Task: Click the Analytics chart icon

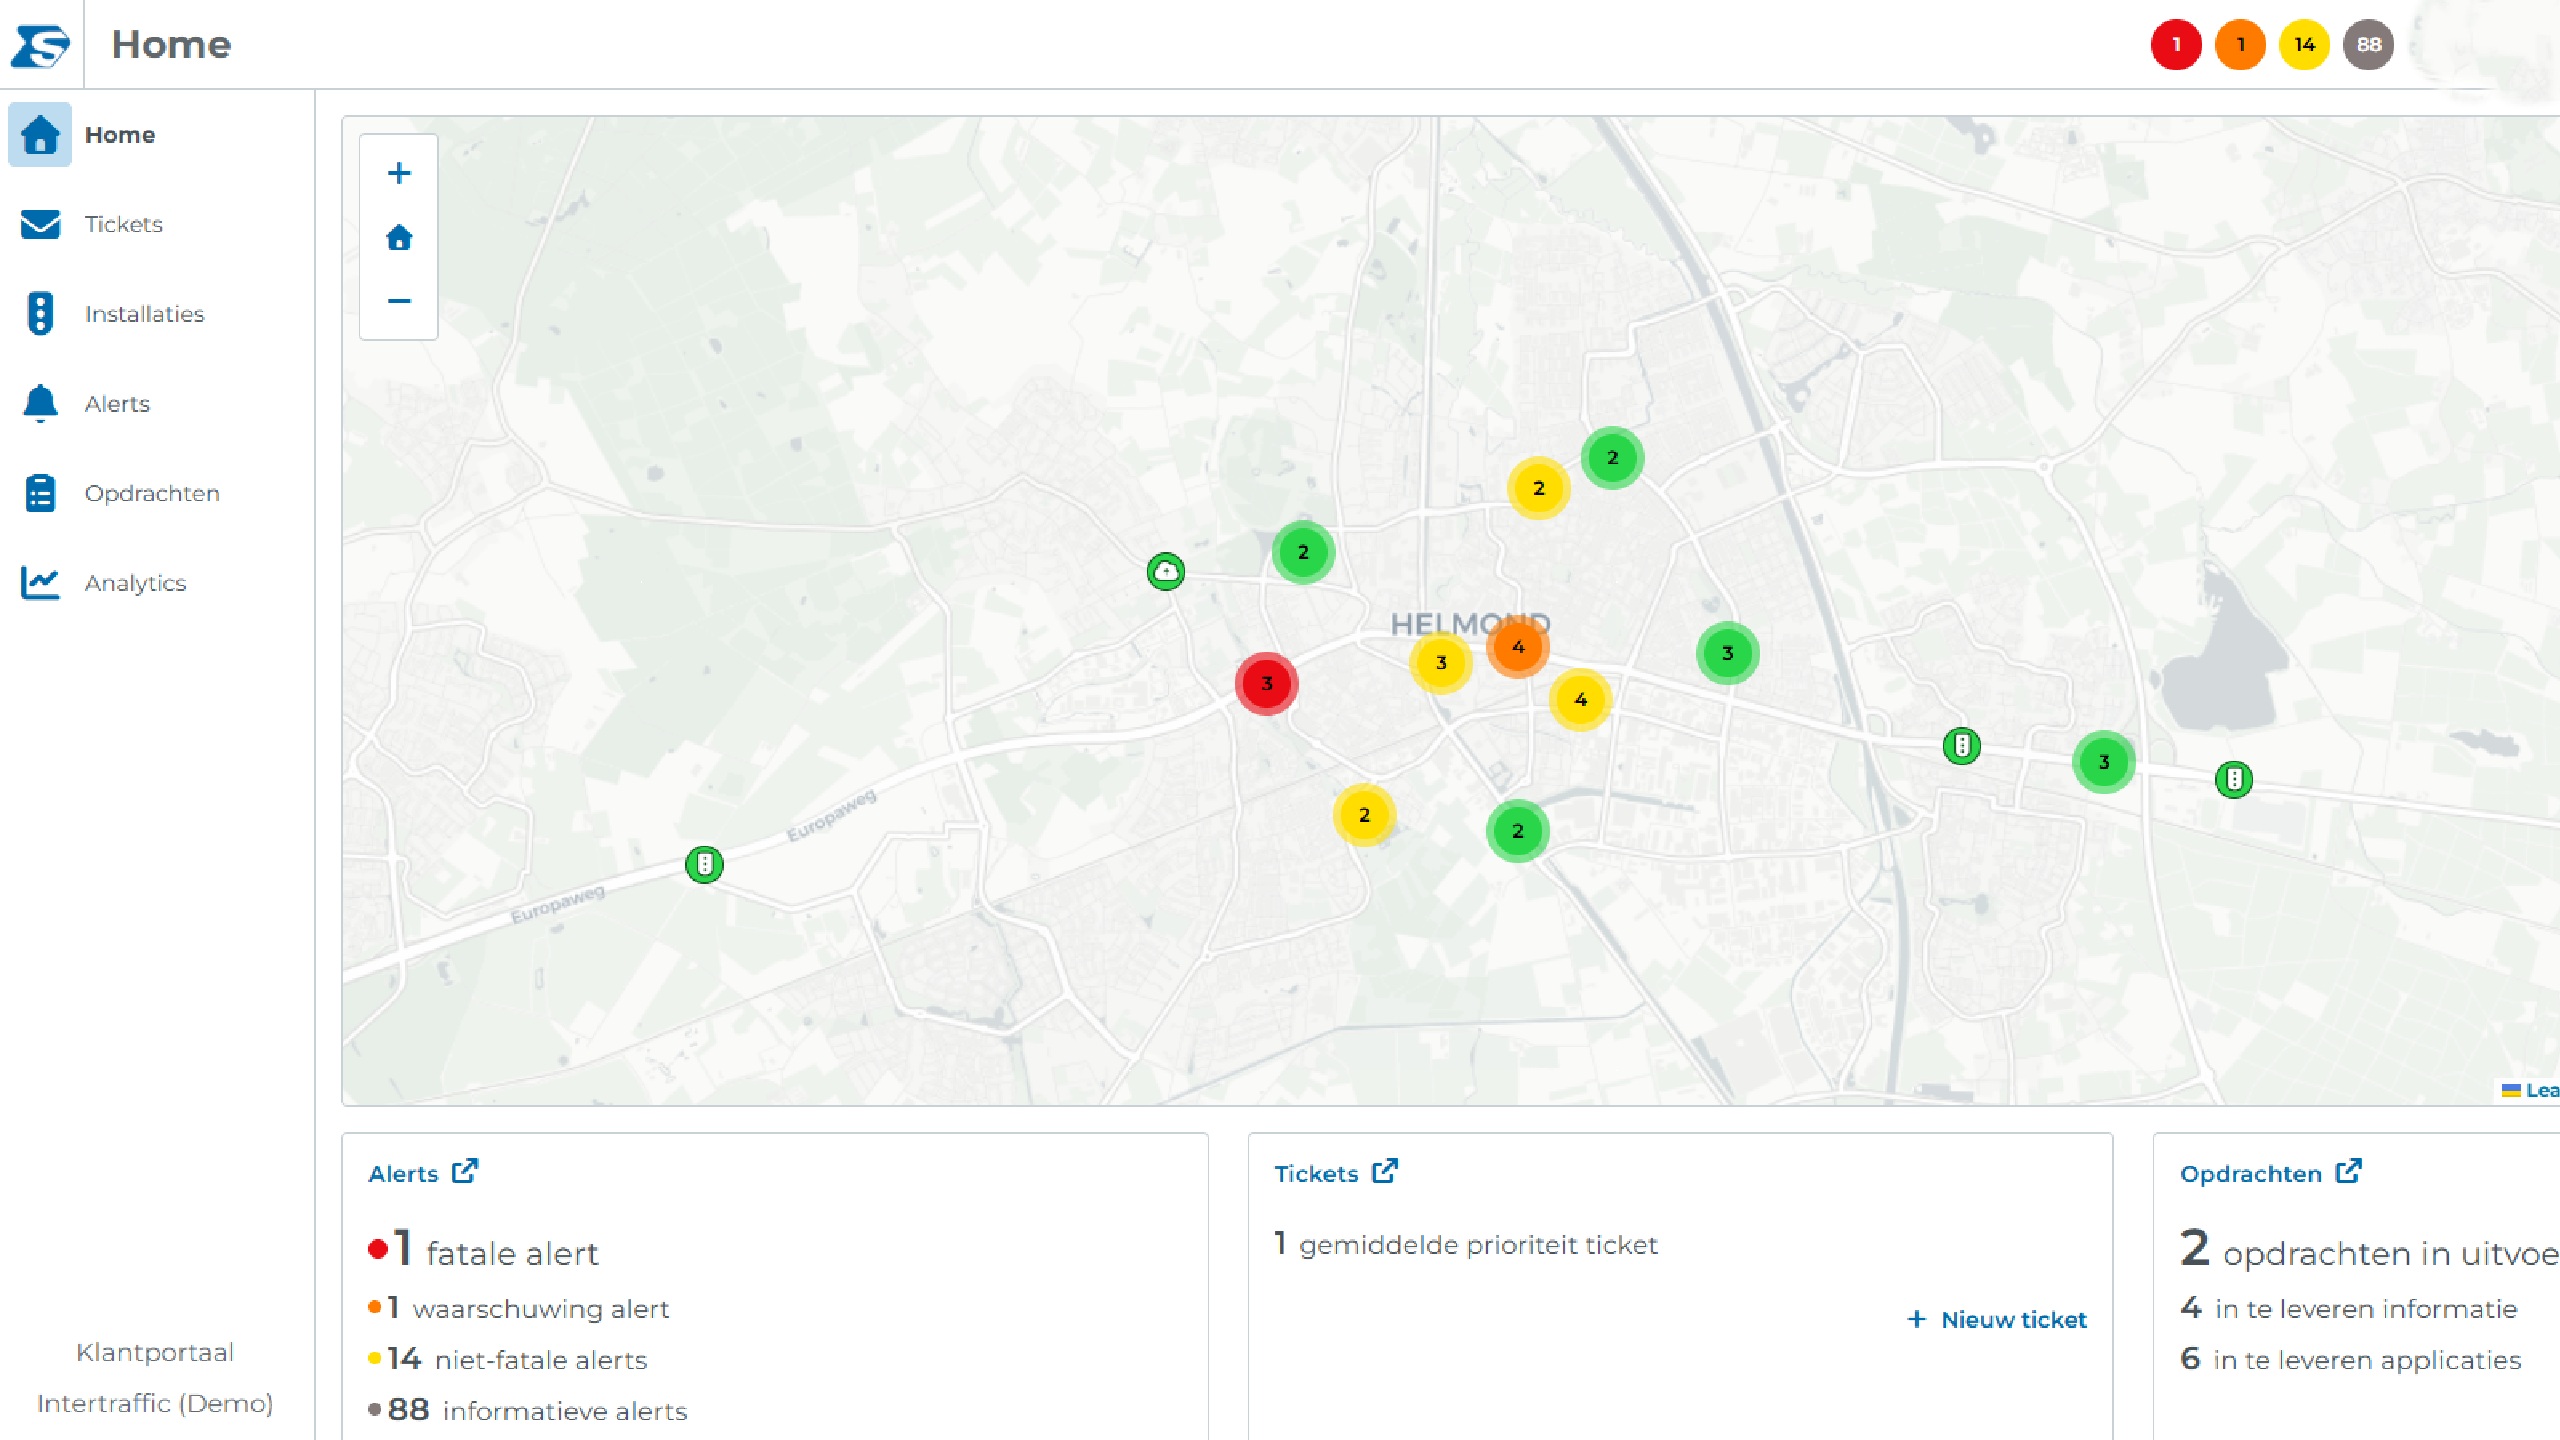Action: (40, 583)
